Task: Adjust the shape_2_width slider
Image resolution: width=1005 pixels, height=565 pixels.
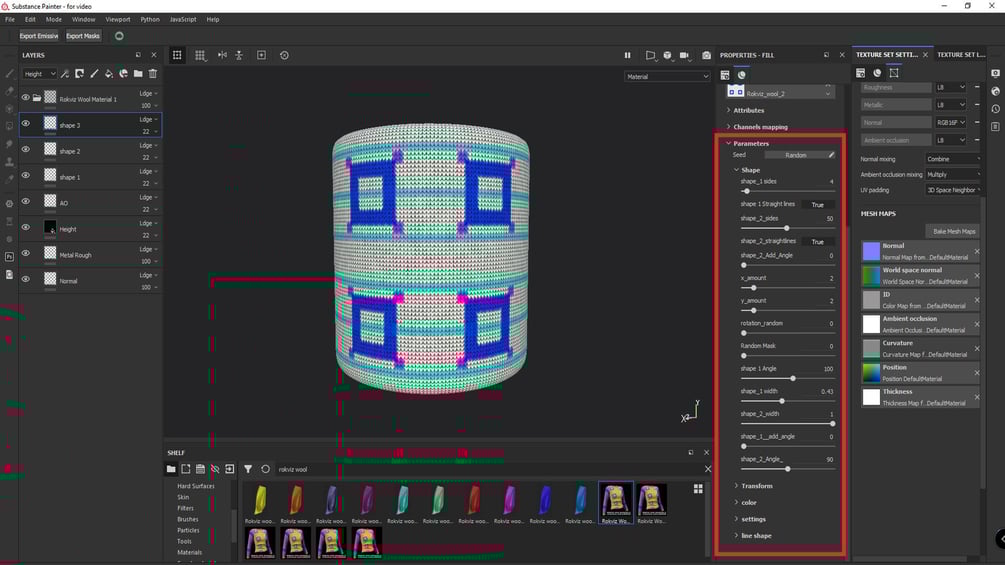Action: 787,423
